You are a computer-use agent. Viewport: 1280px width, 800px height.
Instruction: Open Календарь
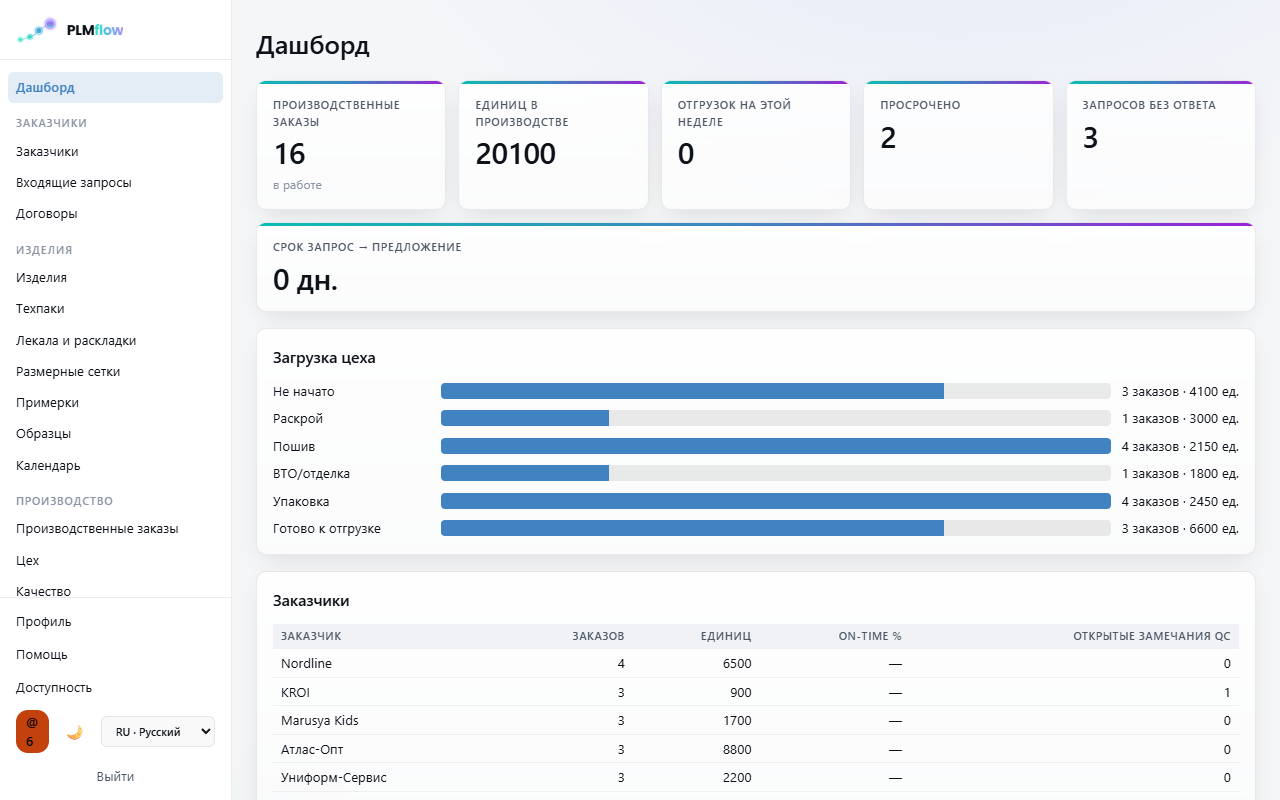point(115,466)
